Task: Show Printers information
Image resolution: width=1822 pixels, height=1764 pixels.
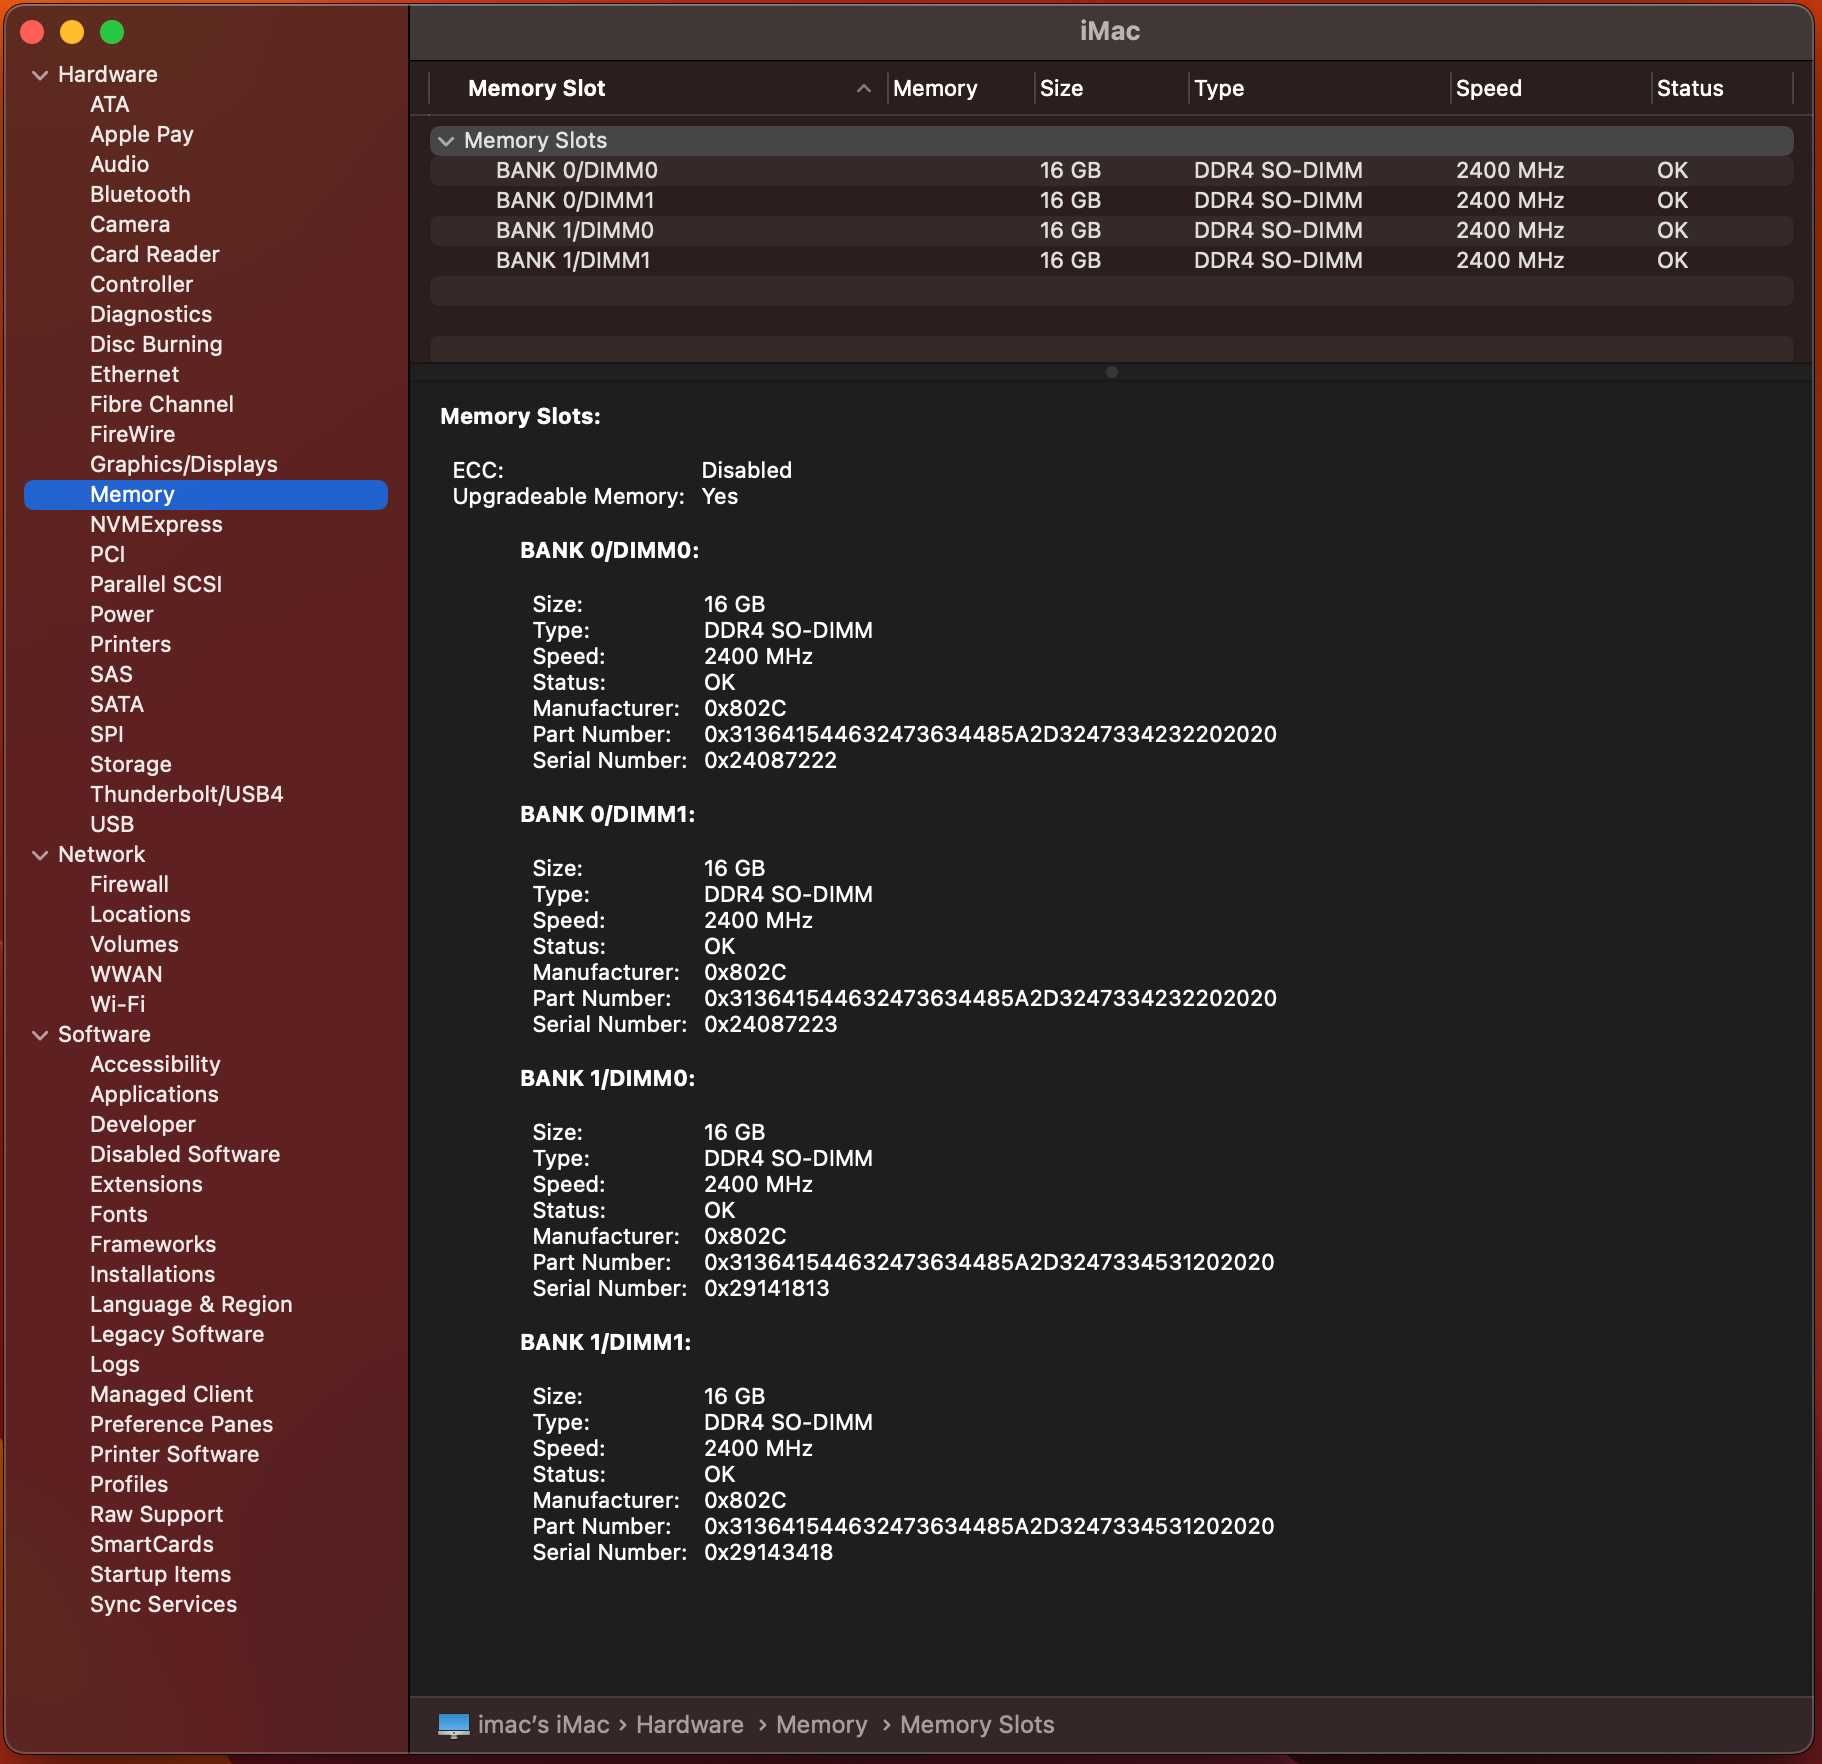Action: [131, 645]
